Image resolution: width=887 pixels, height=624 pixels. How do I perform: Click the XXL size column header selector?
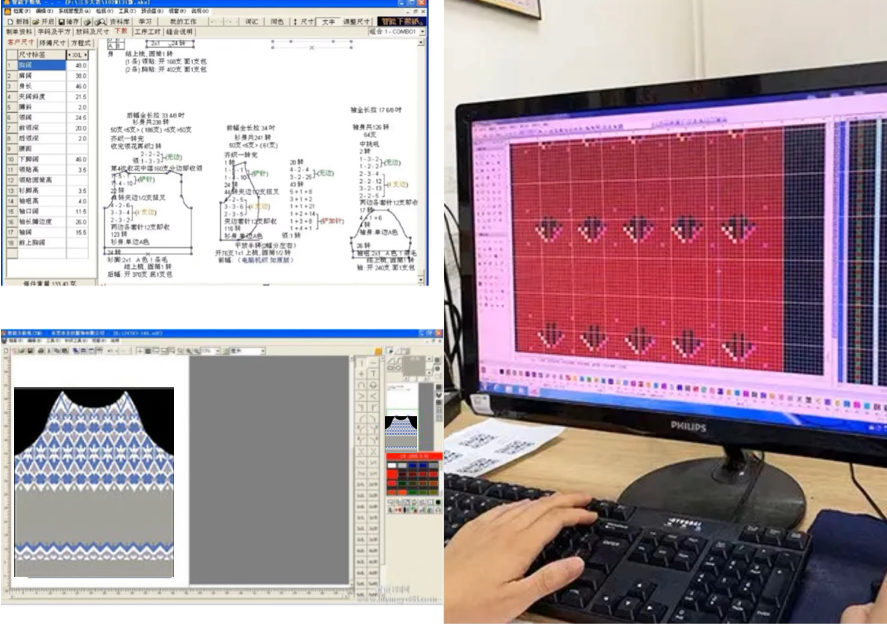point(77,55)
